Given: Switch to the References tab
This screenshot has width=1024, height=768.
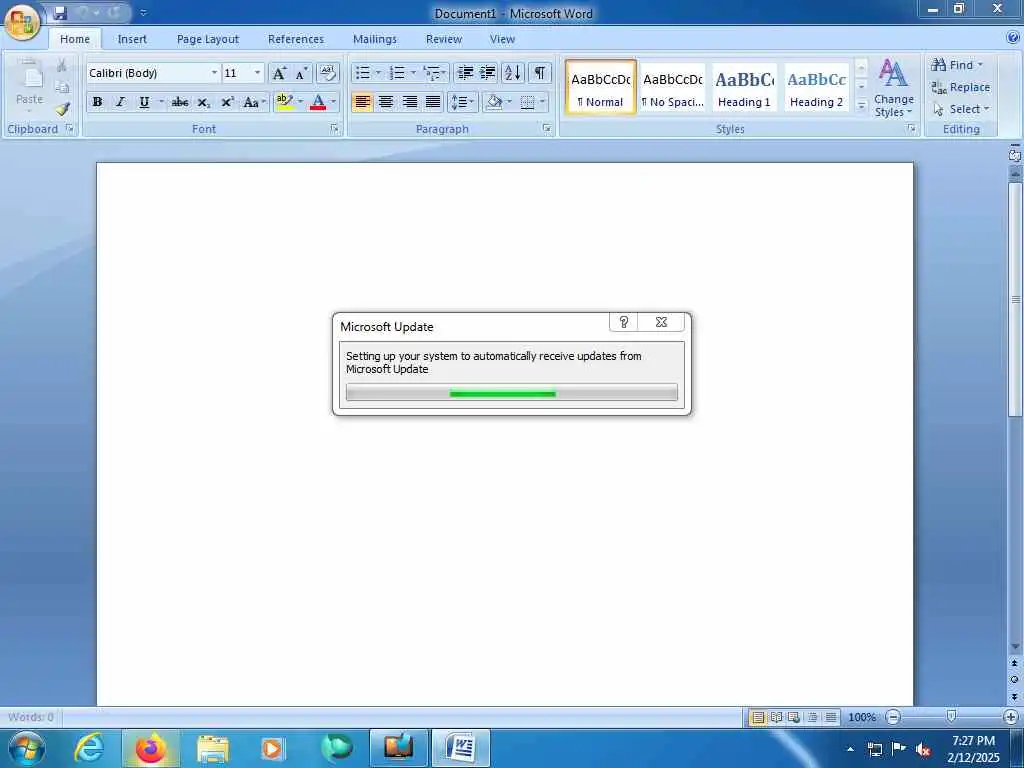Looking at the screenshot, I should tap(296, 39).
